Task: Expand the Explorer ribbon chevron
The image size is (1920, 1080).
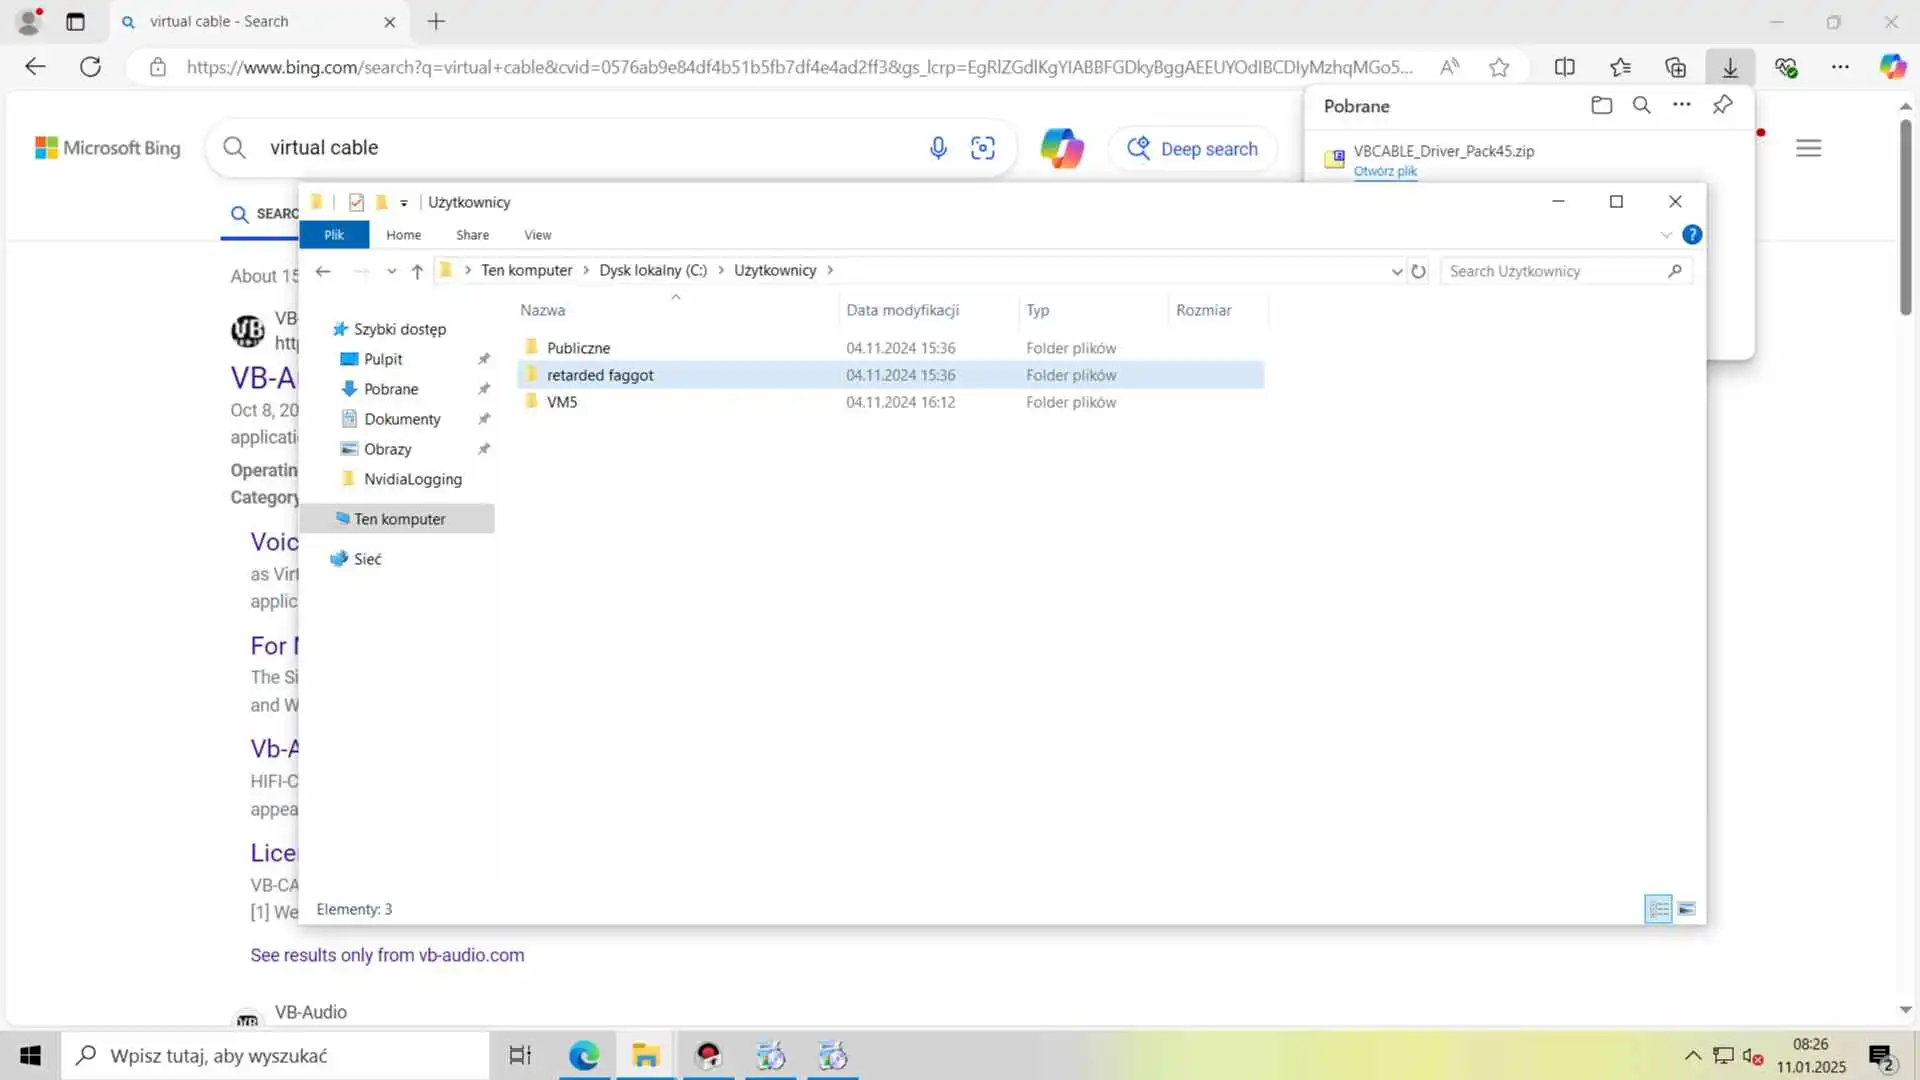Action: tap(1665, 235)
